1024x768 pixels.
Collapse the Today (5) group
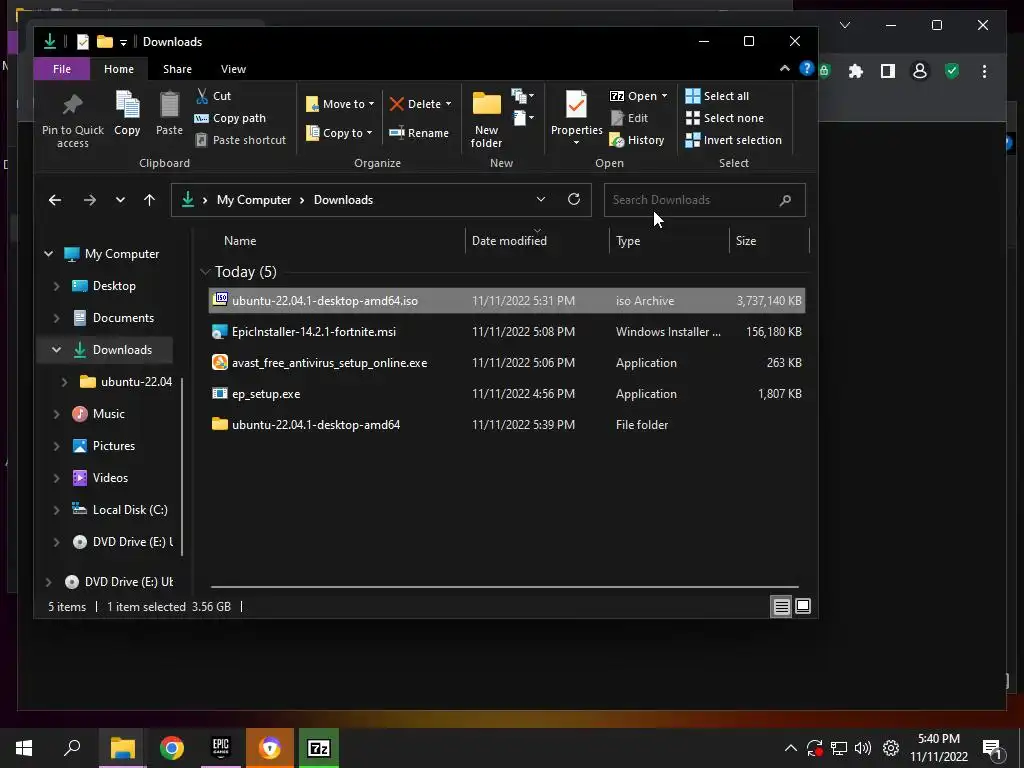(x=205, y=272)
